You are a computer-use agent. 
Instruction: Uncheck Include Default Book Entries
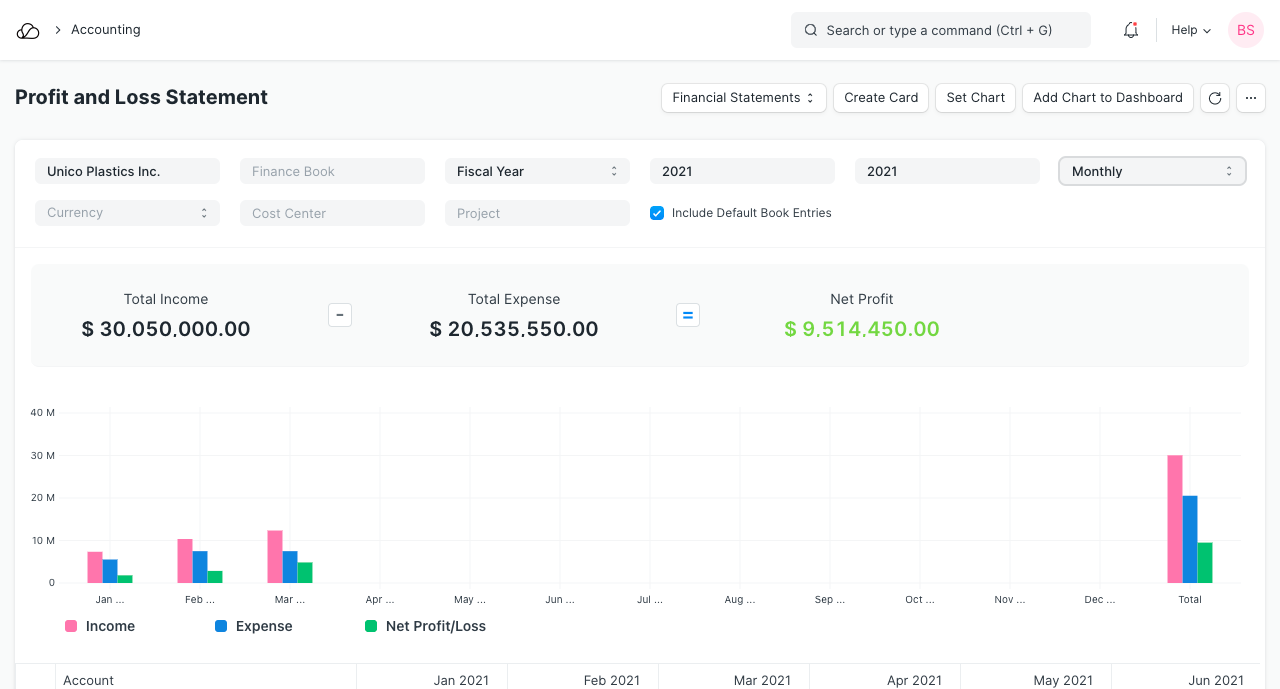coord(657,213)
